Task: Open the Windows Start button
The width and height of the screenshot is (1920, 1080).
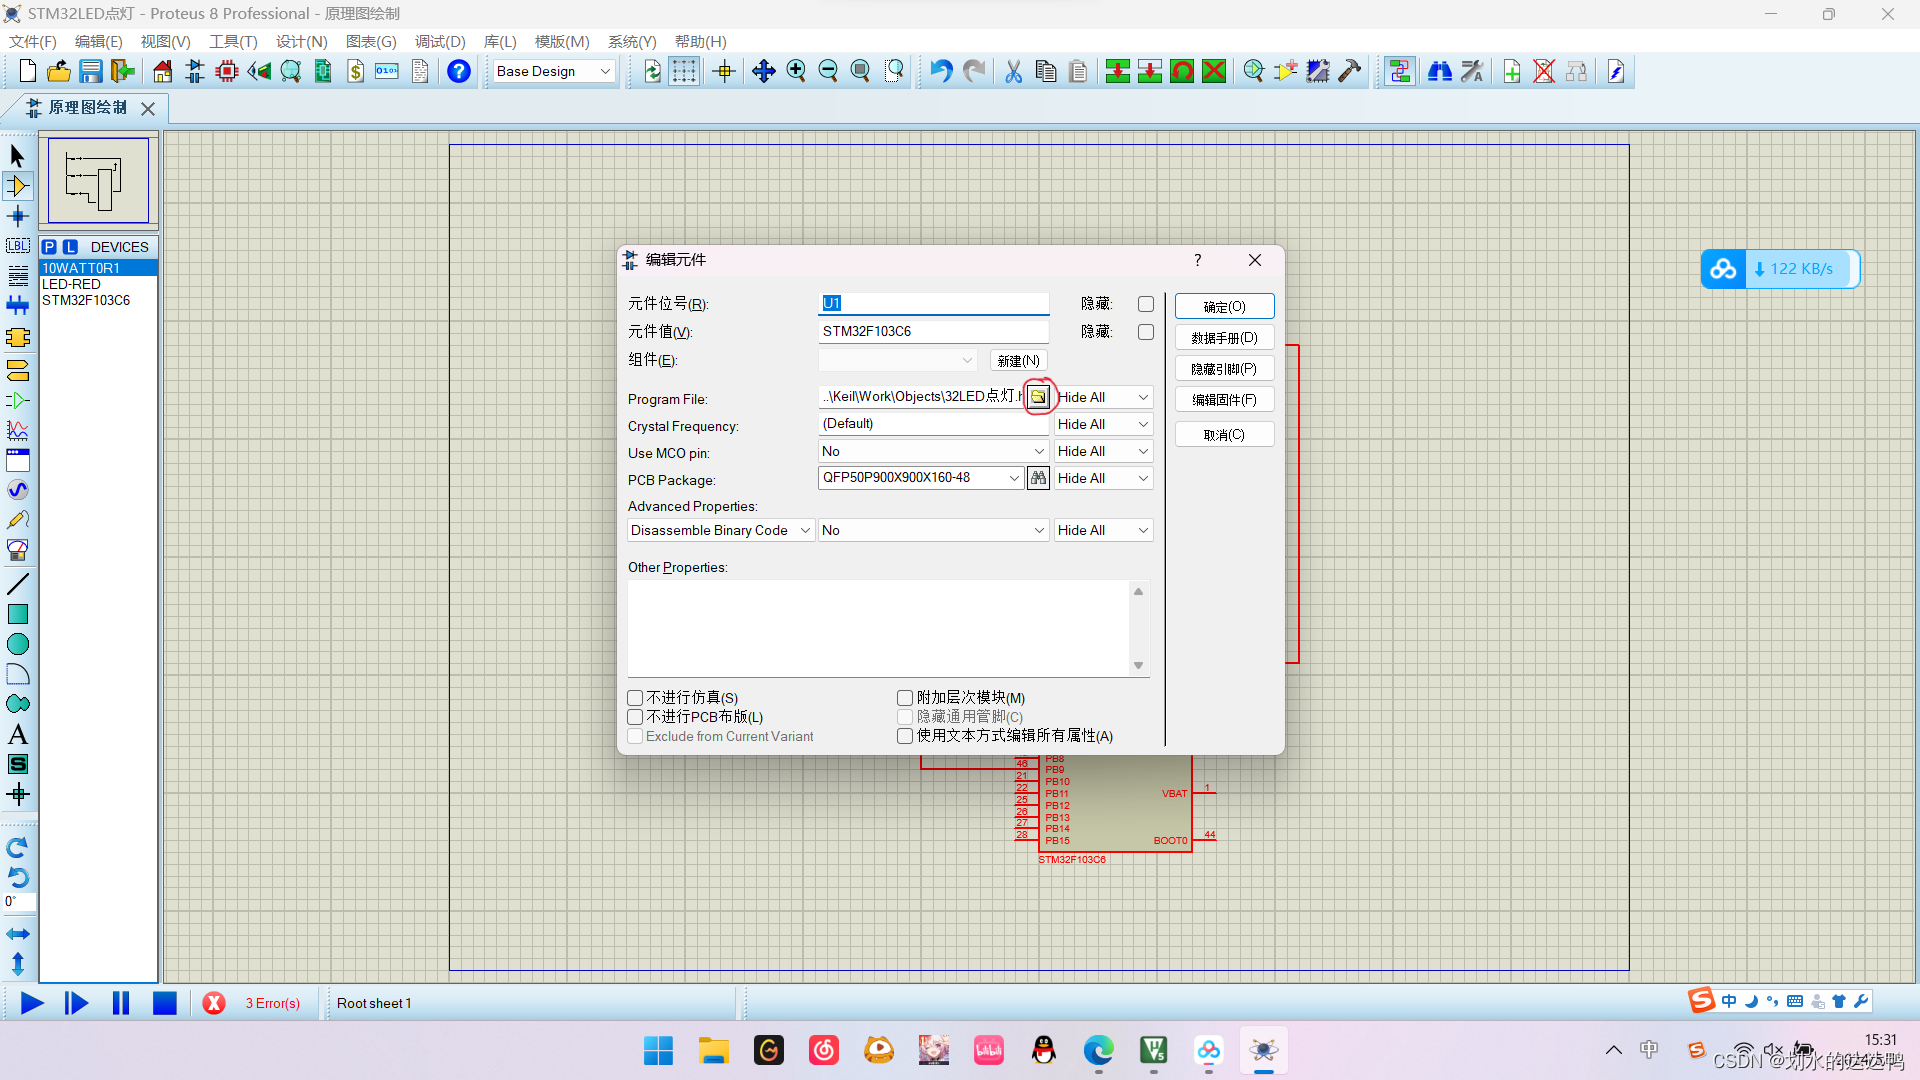Action: [x=658, y=1051]
